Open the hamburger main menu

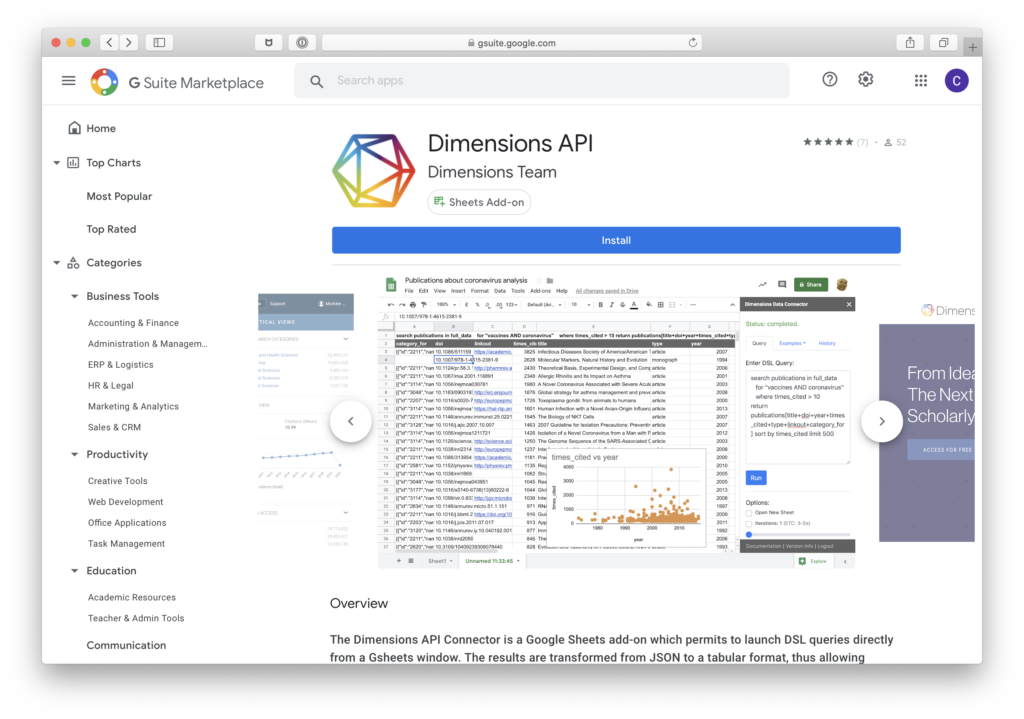[68, 81]
